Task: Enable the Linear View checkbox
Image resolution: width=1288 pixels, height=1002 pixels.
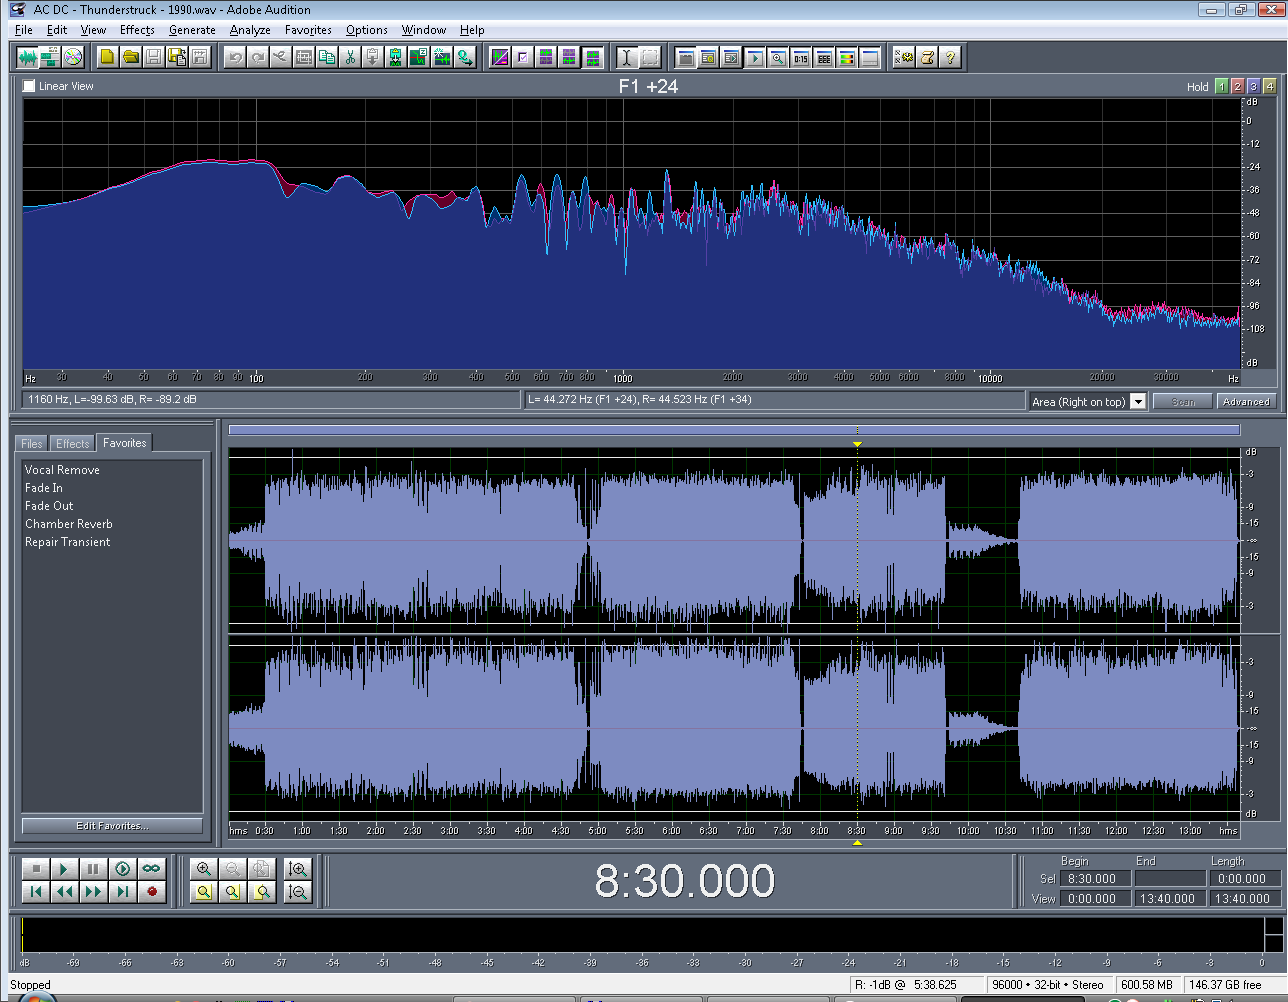Action: click(29, 86)
